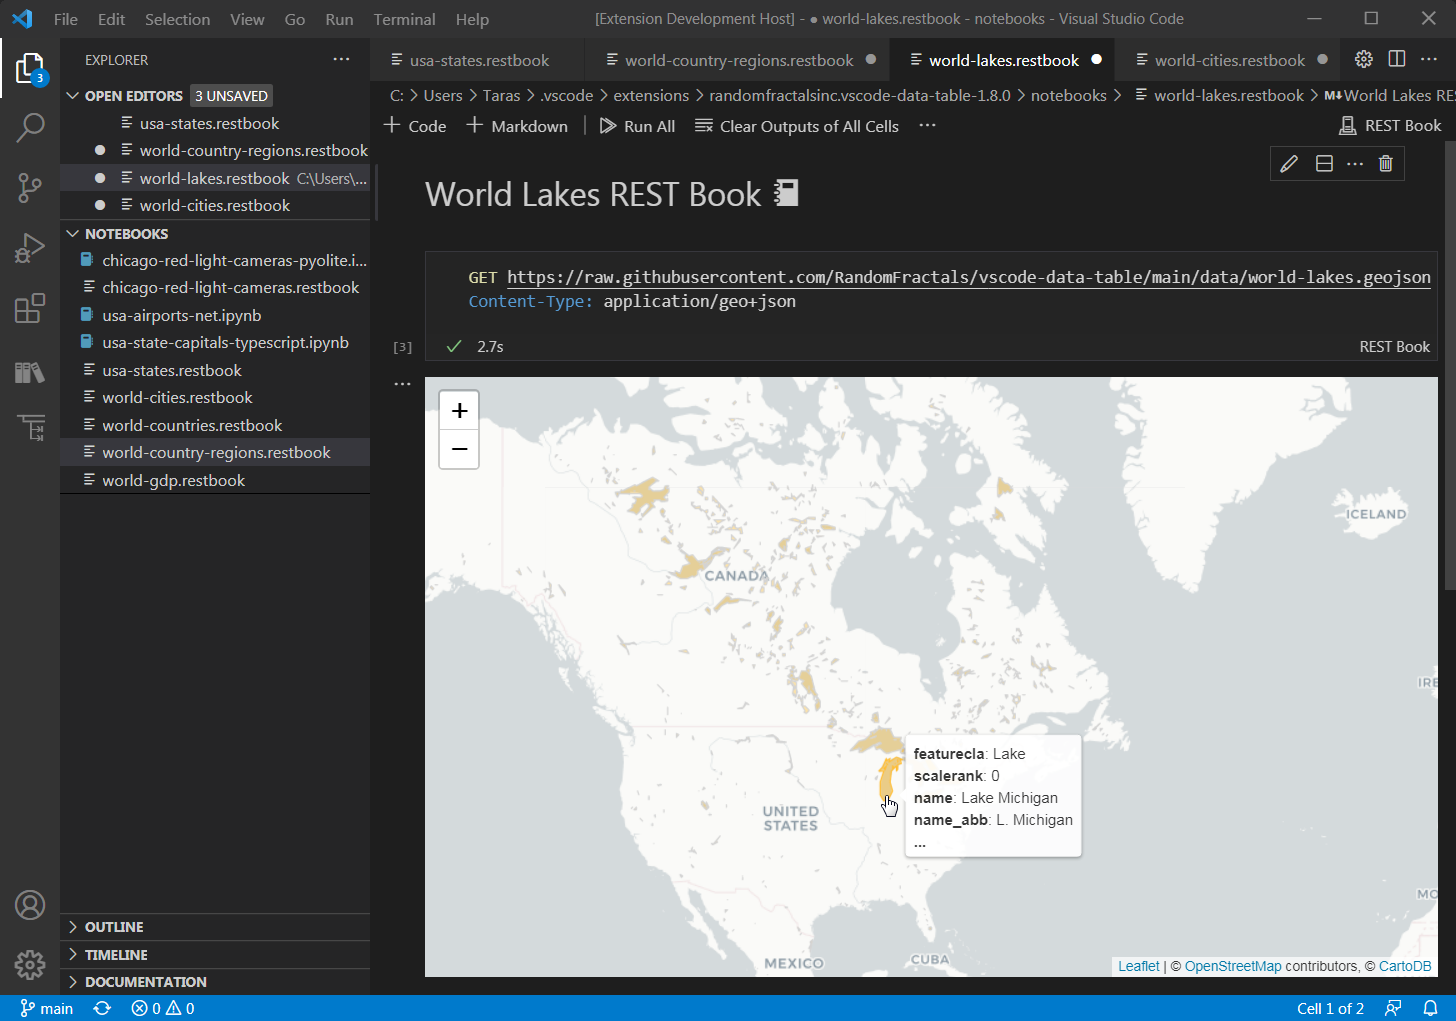
Task: Zoom out on the map
Action: (x=459, y=449)
